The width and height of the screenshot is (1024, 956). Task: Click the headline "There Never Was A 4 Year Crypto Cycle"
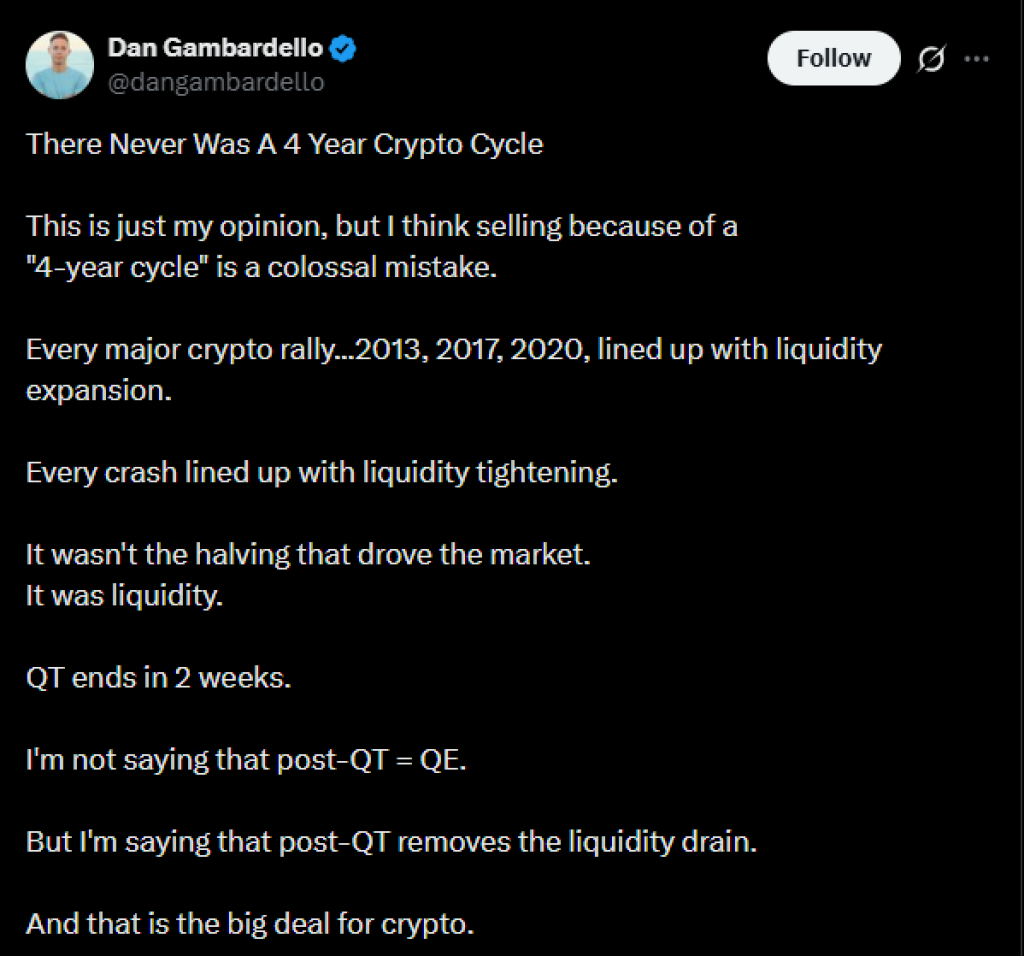(285, 144)
